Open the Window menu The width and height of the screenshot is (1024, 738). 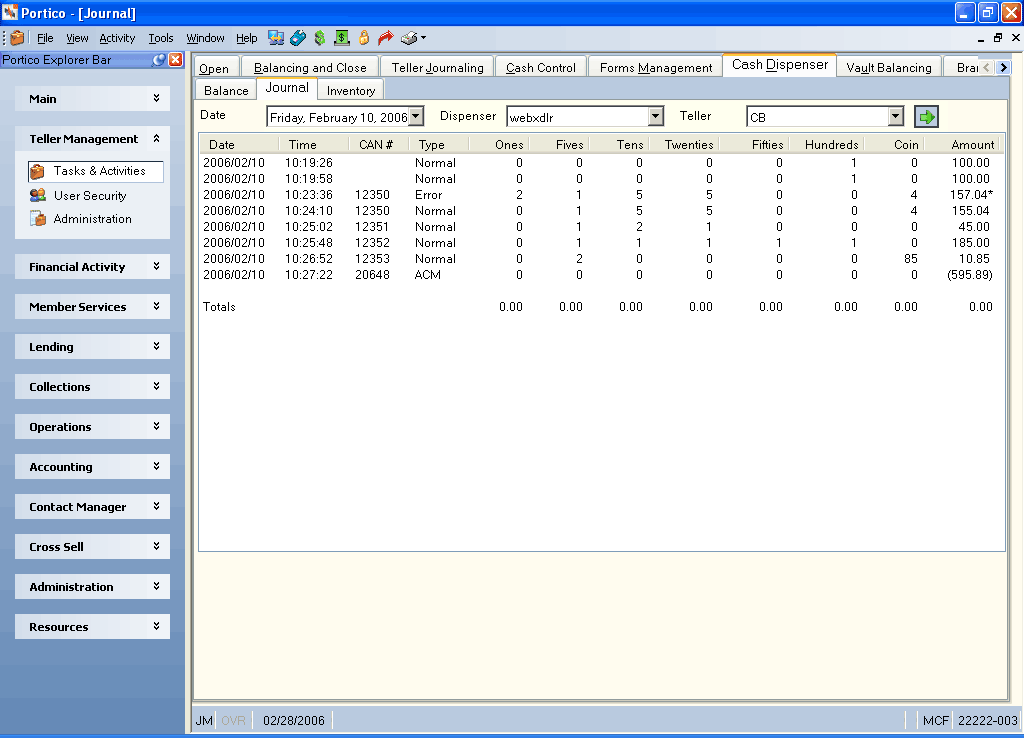tap(205, 38)
